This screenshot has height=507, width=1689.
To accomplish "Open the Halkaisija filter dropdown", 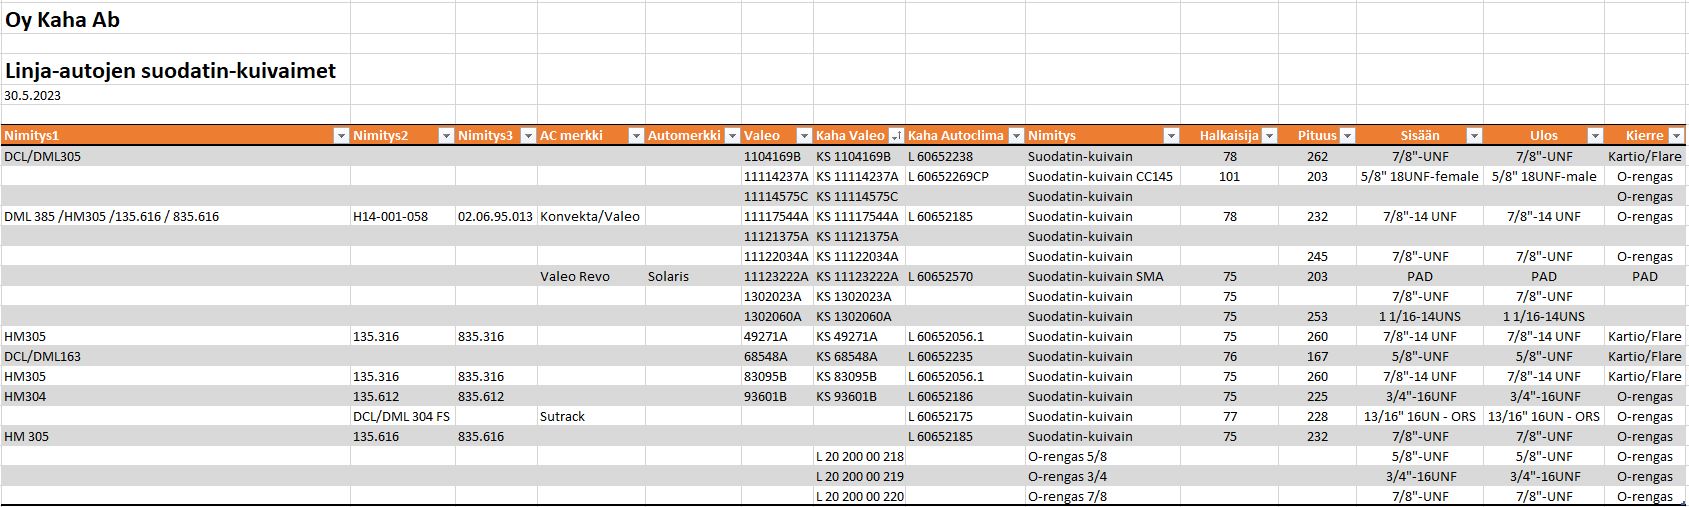I will click(x=1269, y=136).
